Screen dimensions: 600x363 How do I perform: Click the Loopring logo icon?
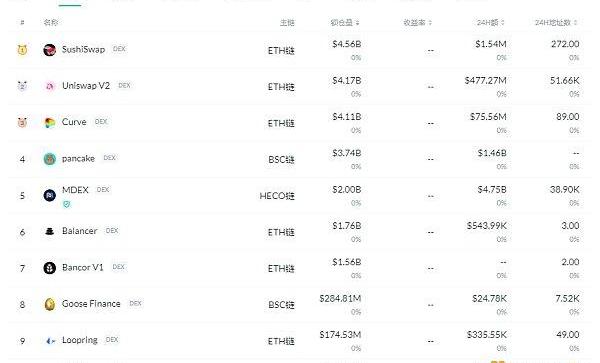coord(50,340)
